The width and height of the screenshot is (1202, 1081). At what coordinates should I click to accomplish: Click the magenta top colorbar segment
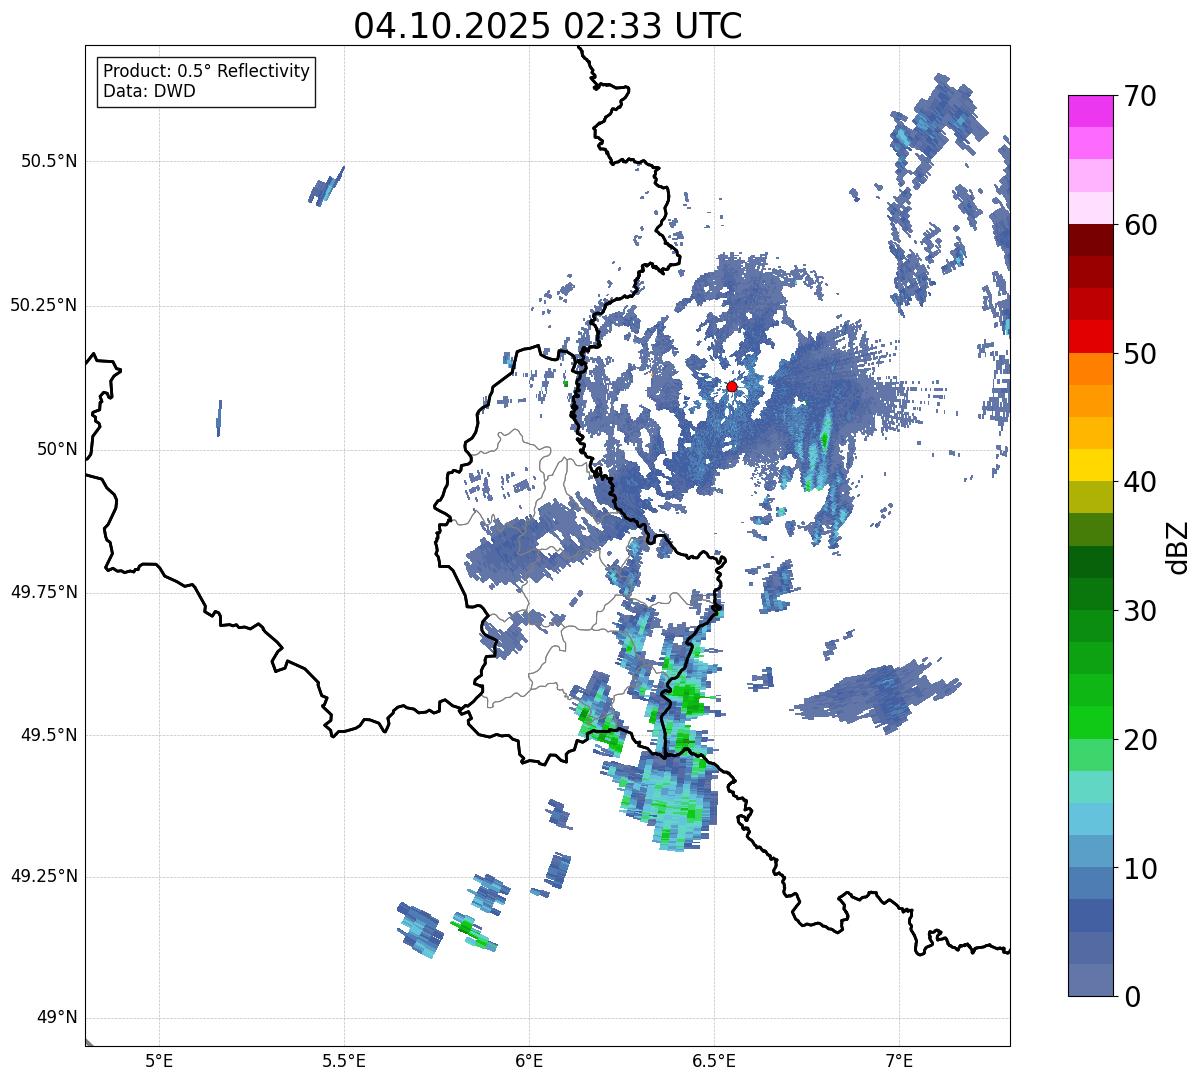[x=1090, y=111]
